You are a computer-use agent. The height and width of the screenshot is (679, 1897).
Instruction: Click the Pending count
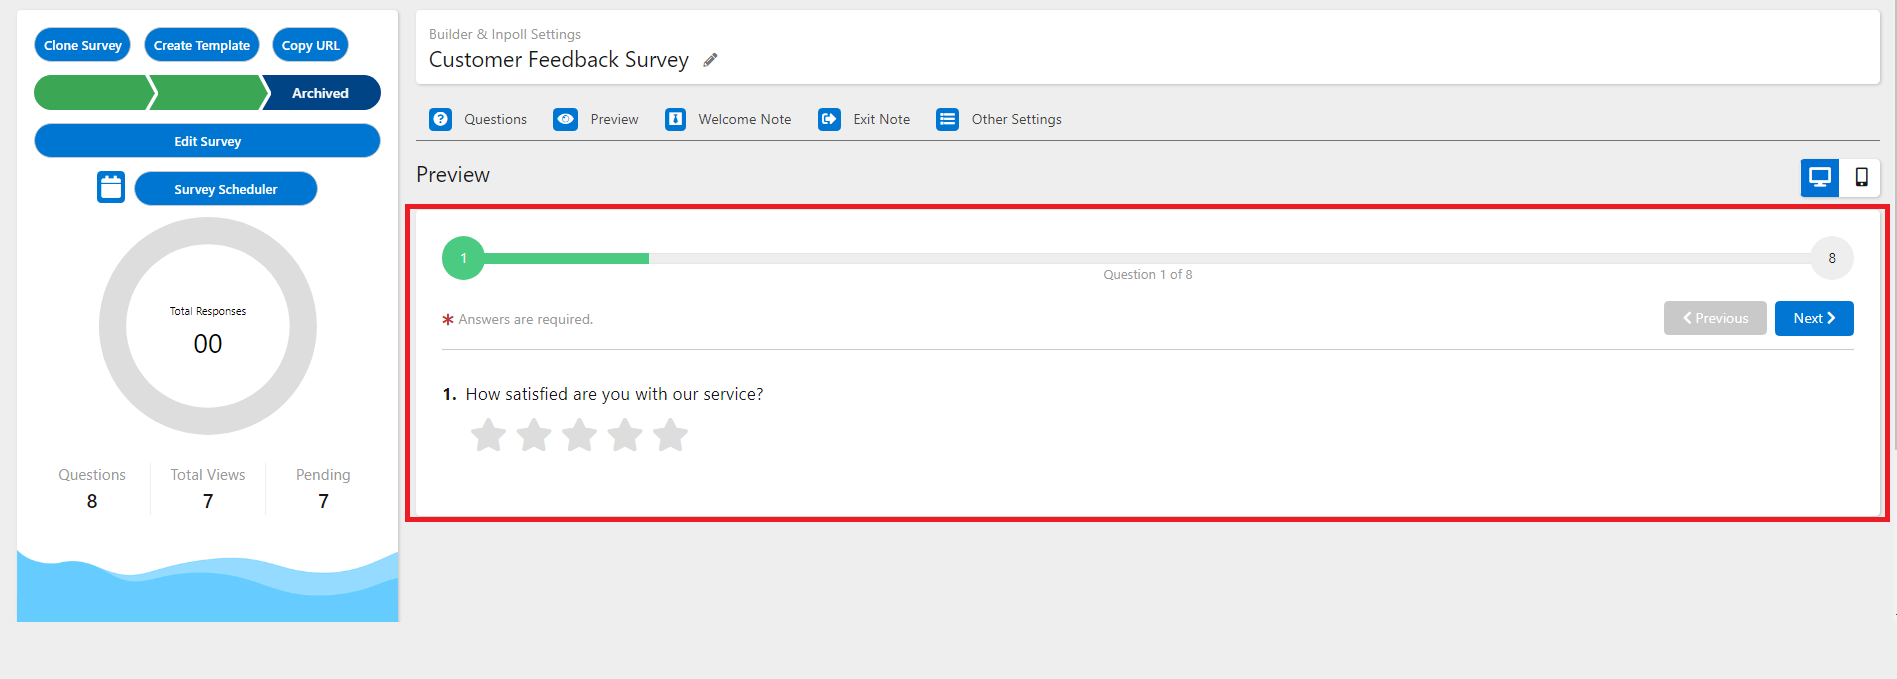[323, 501]
